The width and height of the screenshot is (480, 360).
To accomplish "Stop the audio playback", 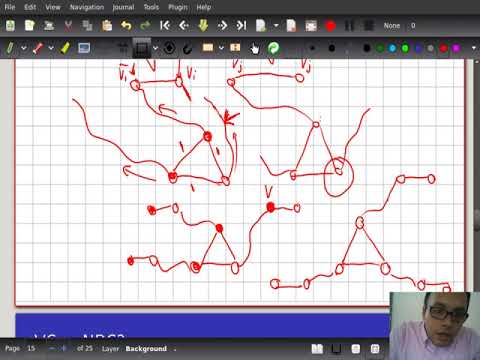I will point(368,26).
